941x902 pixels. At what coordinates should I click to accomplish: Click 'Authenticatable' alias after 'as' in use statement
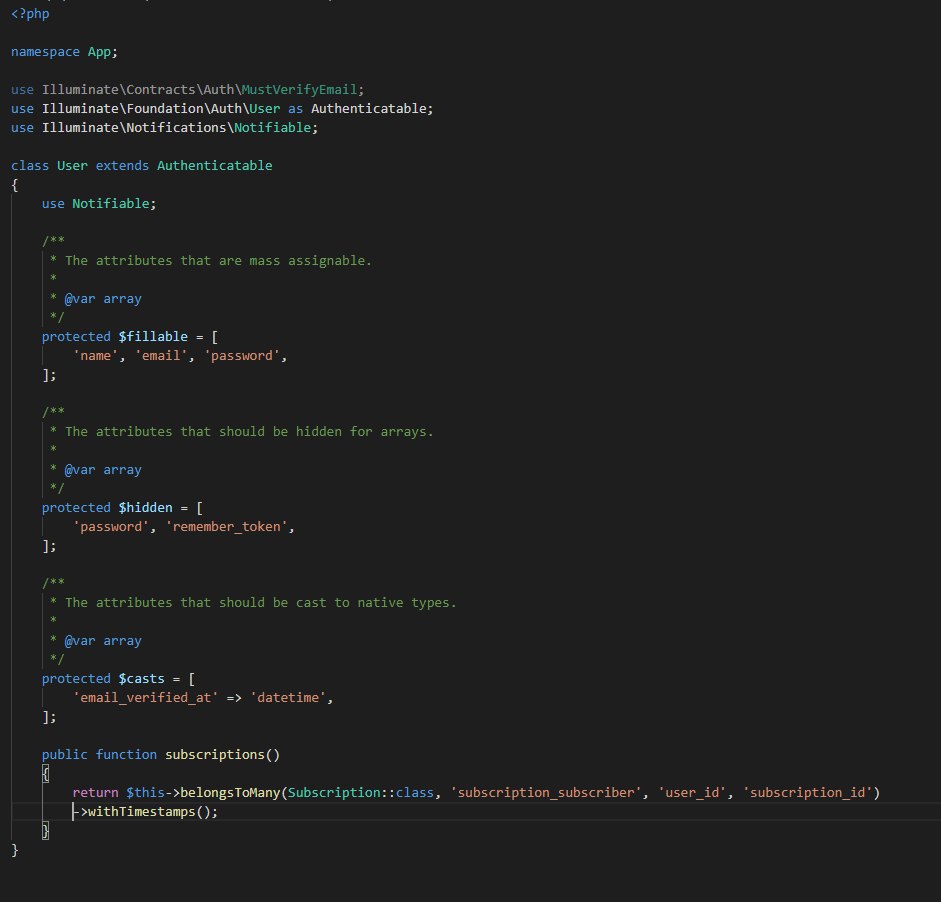coord(368,109)
